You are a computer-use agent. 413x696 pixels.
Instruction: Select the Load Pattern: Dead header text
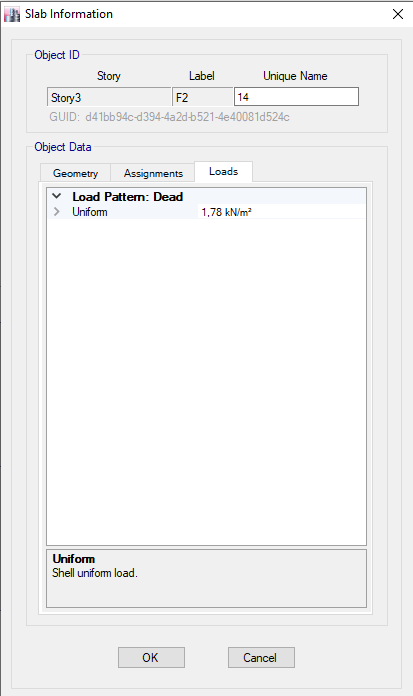127,197
